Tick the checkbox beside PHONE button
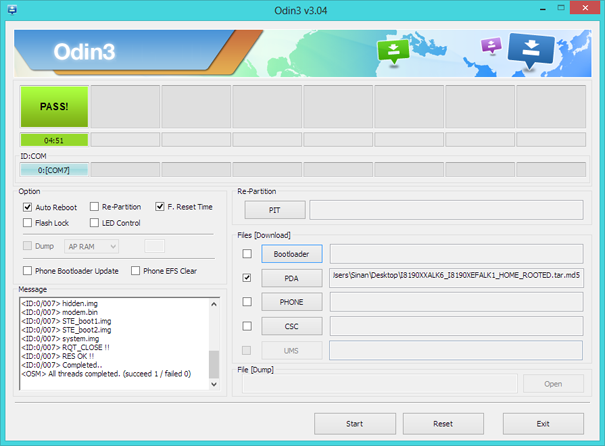This screenshot has height=446, width=605. tap(247, 301)
